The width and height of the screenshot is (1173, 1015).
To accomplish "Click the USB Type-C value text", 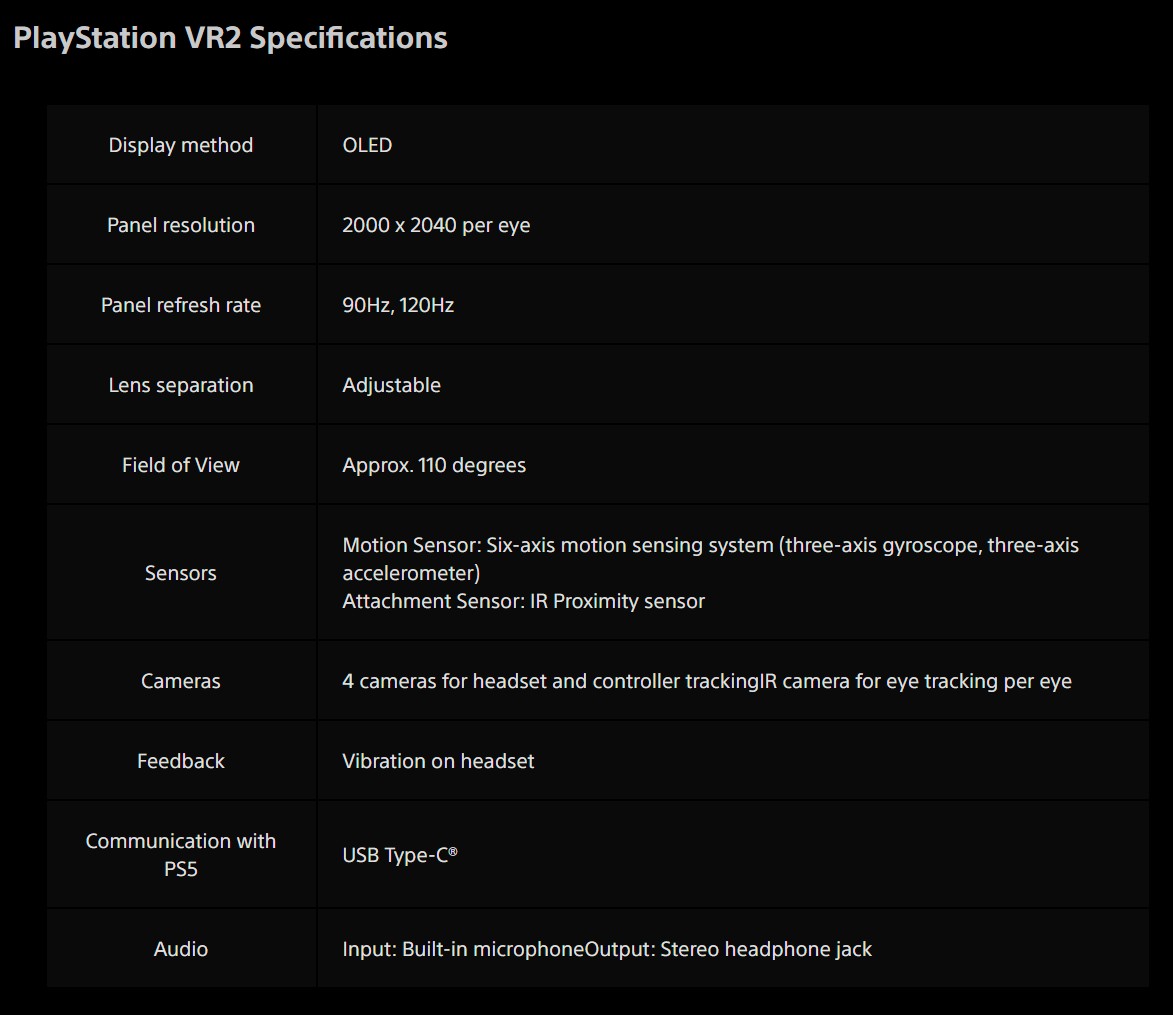I will [399, 855].
